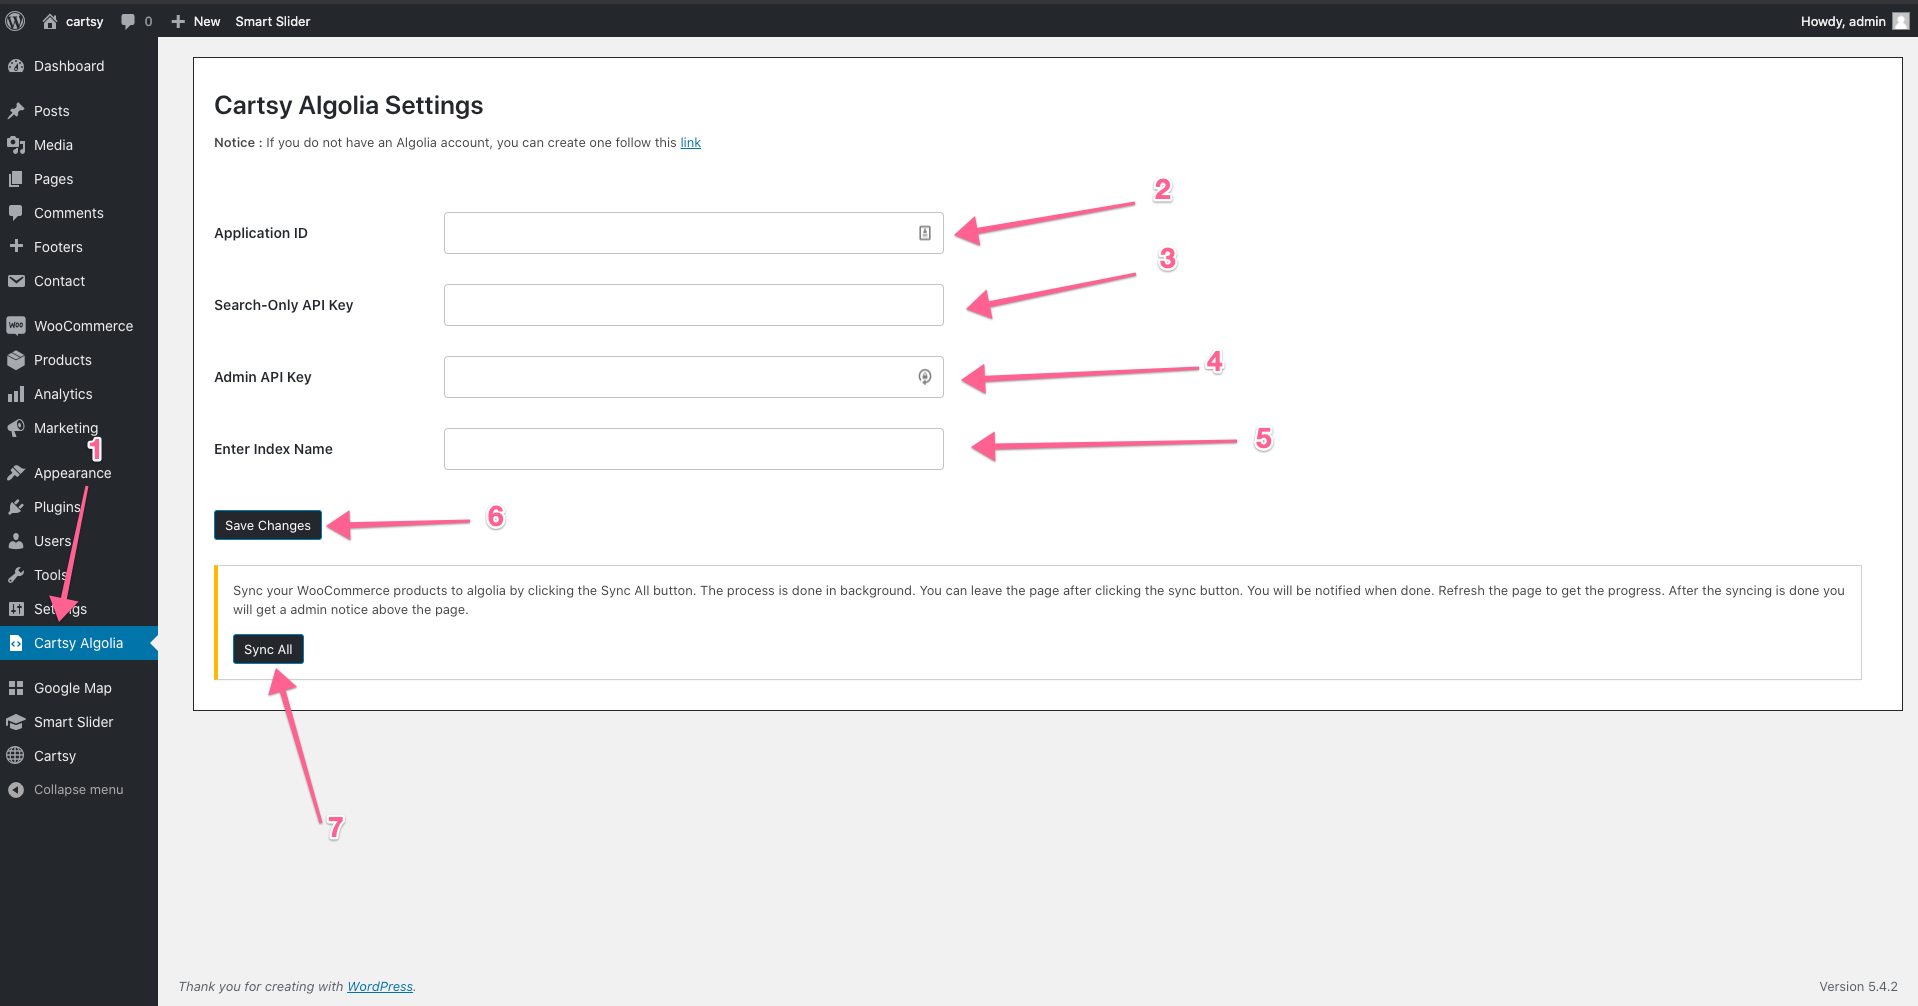
Task: Click the Sync All button
Action: (x=268, y=649)
